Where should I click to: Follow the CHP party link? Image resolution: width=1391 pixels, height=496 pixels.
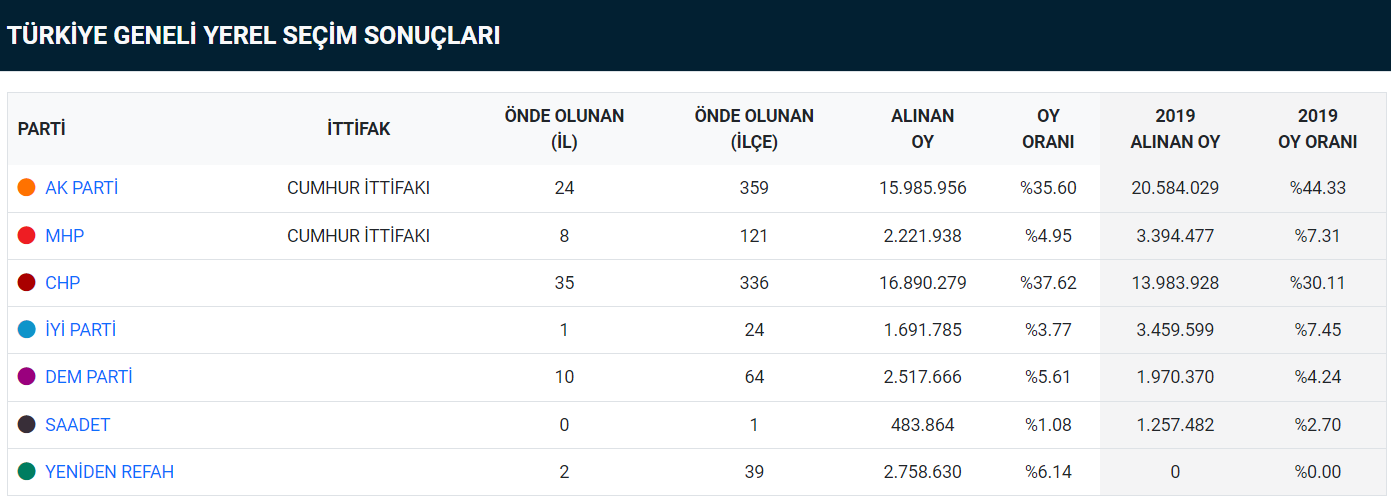tap(62, 283)
